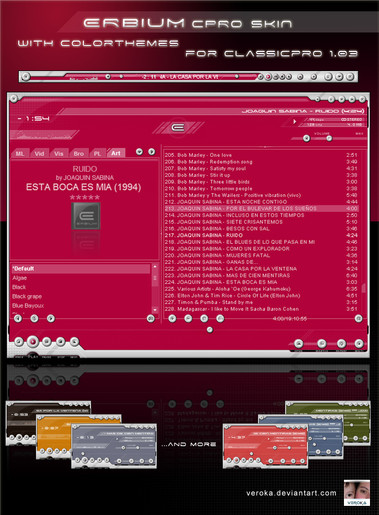Switch to the PL tab
379x515 pixels.
[x=97, y=153]
